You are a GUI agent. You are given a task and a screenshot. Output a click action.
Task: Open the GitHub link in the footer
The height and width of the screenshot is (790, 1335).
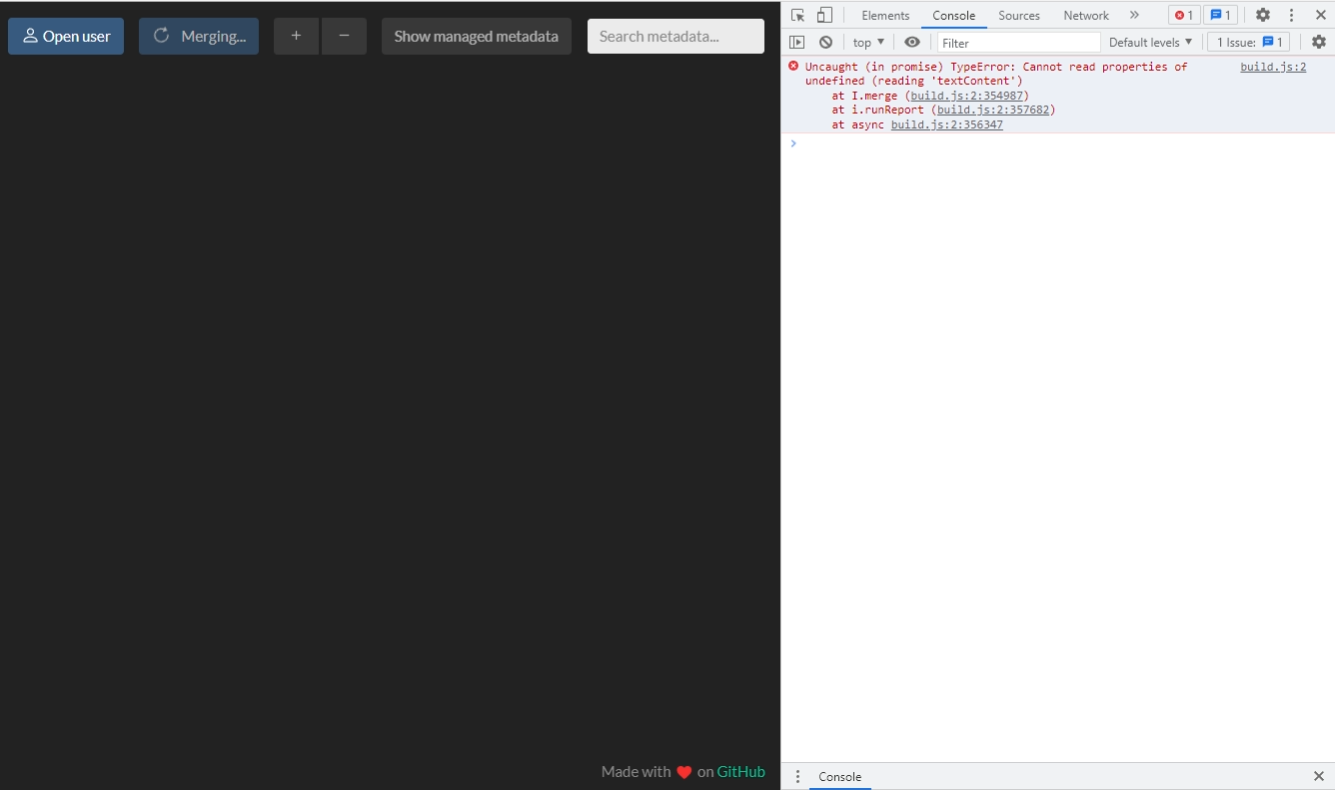point(741,771)
